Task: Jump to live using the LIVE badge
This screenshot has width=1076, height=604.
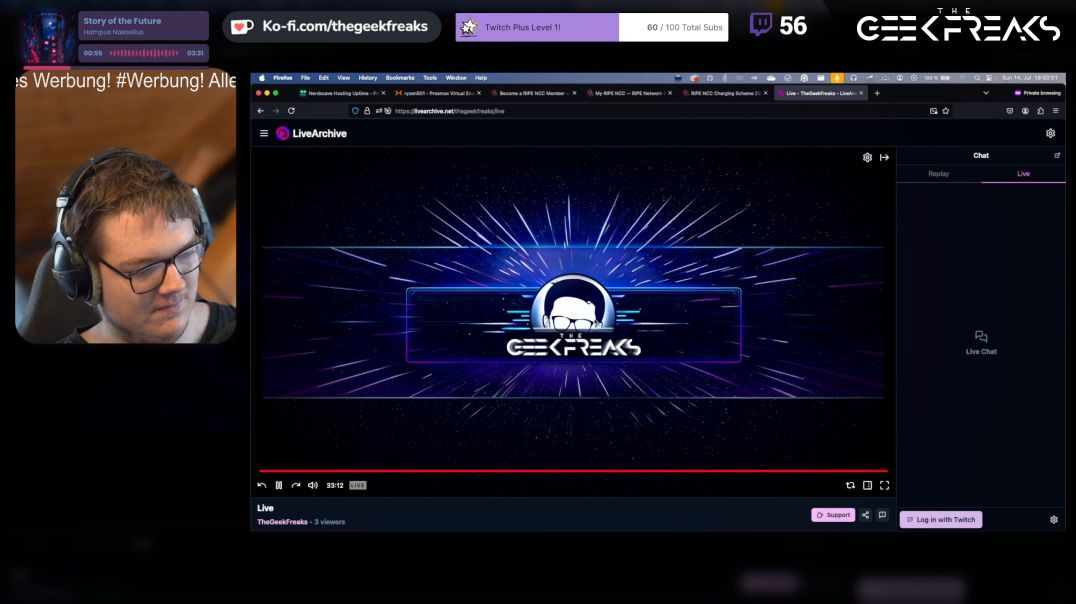Action: 358,485
